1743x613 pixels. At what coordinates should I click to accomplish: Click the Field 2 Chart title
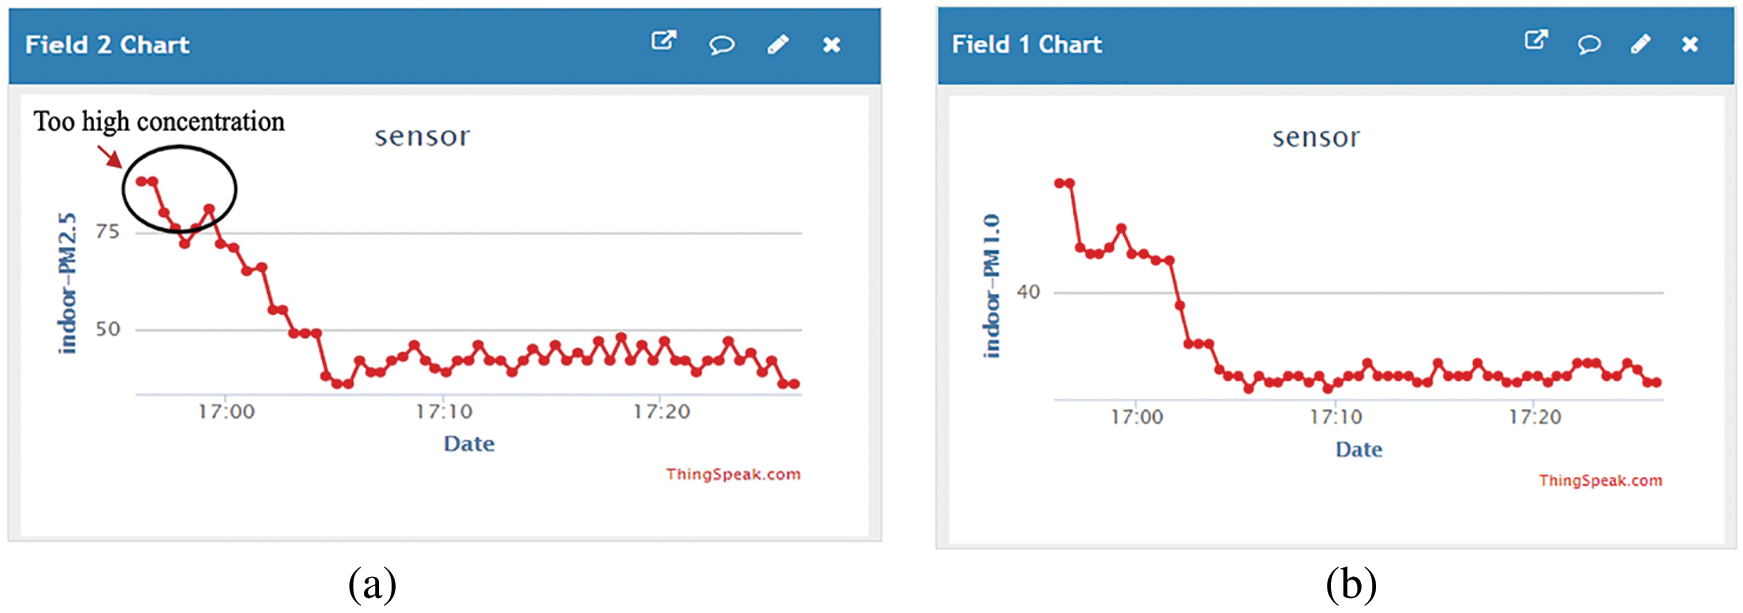pyautogui.click(x=107, y=45)
